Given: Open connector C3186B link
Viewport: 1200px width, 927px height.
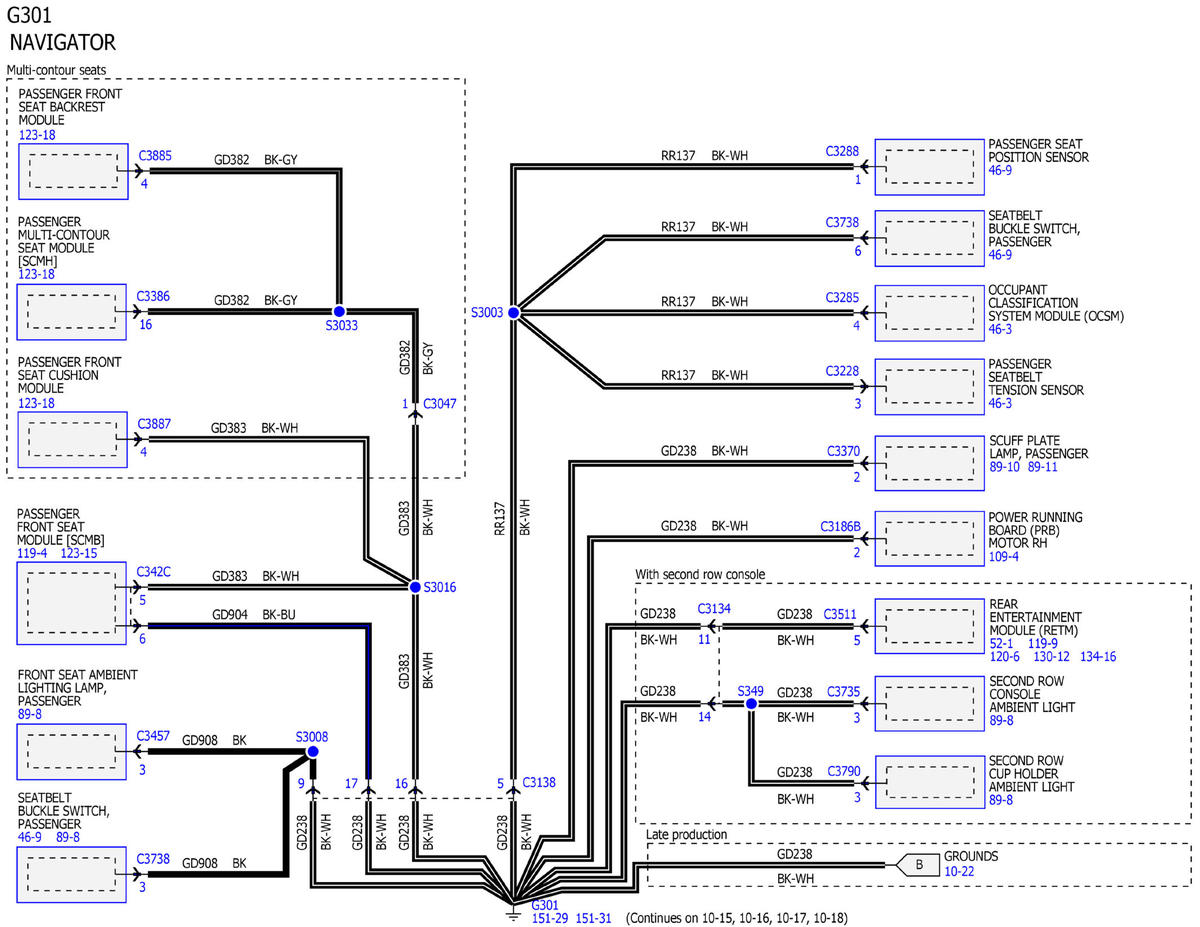Looking at the screenshot, I should tap(840, 525).
